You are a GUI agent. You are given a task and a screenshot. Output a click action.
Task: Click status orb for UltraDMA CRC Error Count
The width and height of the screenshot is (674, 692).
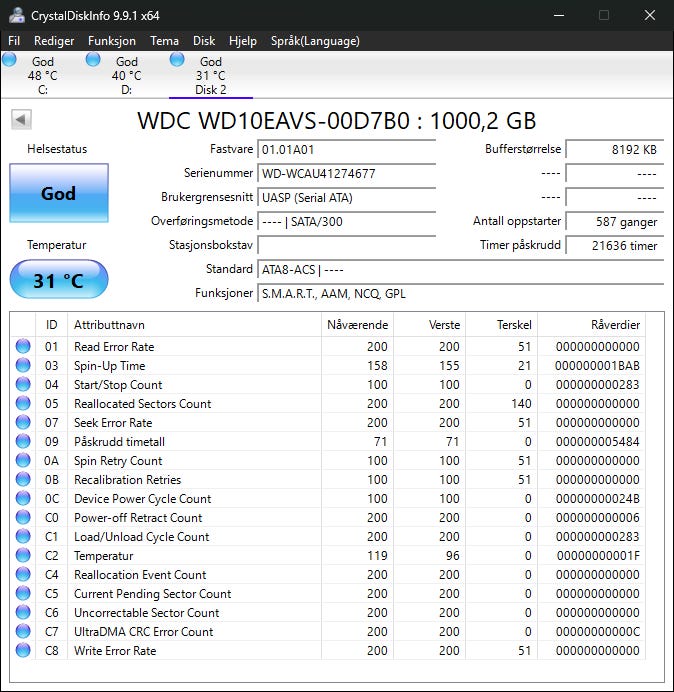point(23,631)
